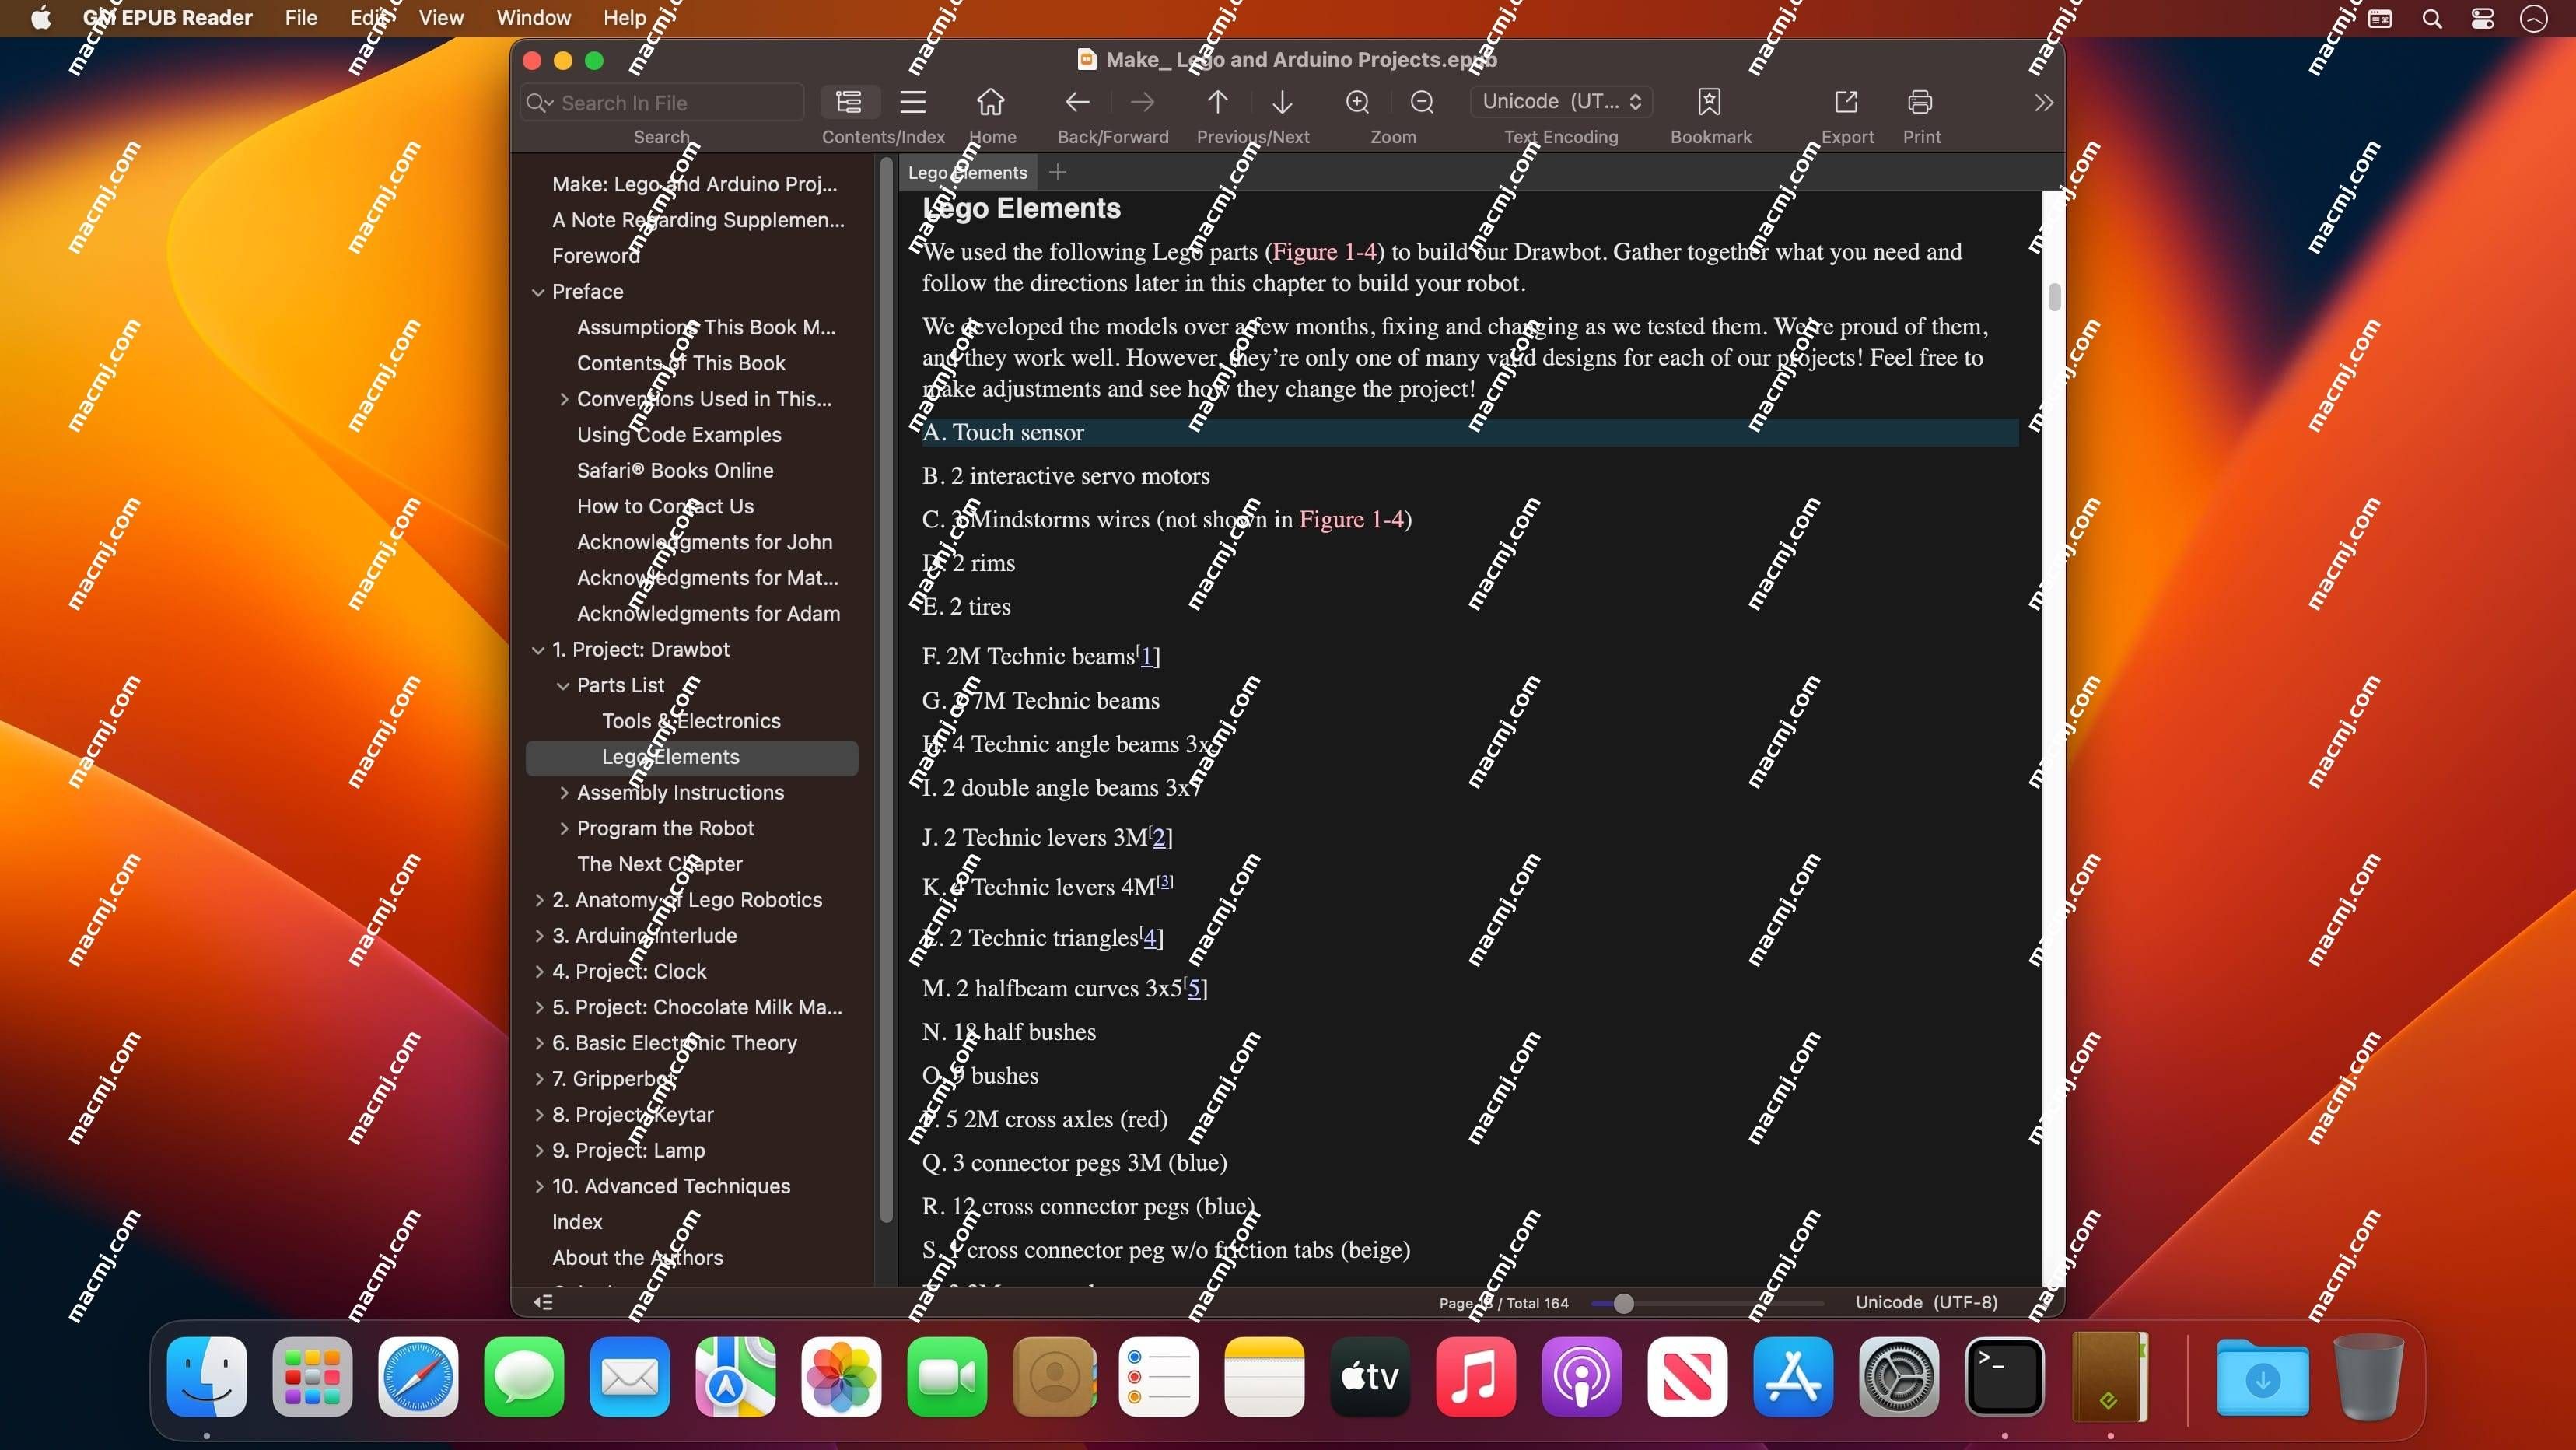This screenshot has width=2576, height=1450.
Task: Click the Lego Elements tab
Action: (966, 172)
